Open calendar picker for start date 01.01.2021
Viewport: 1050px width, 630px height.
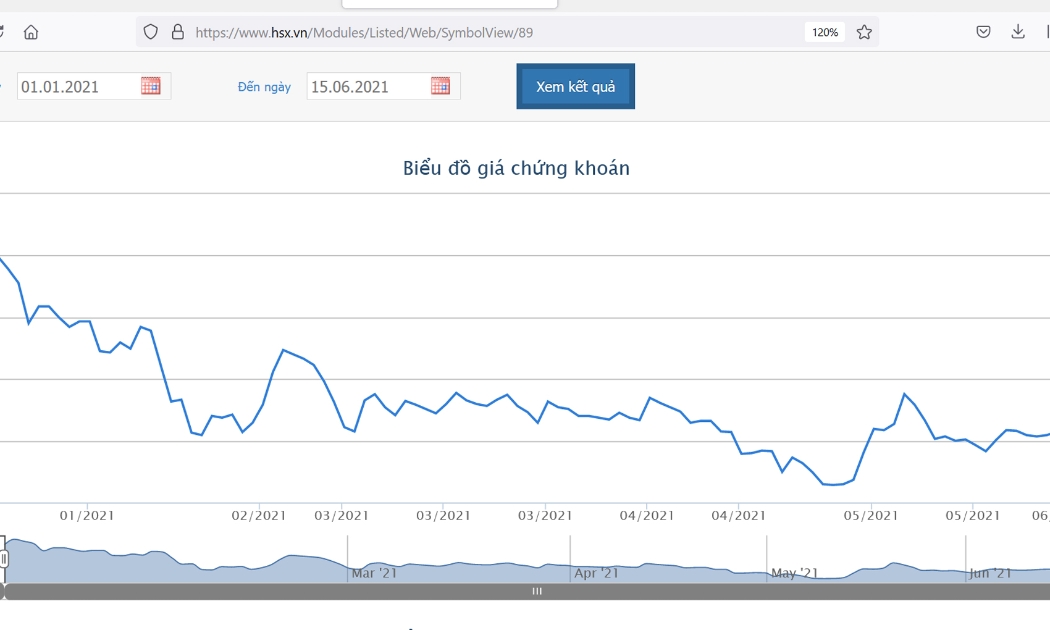[x=151, y=86]
